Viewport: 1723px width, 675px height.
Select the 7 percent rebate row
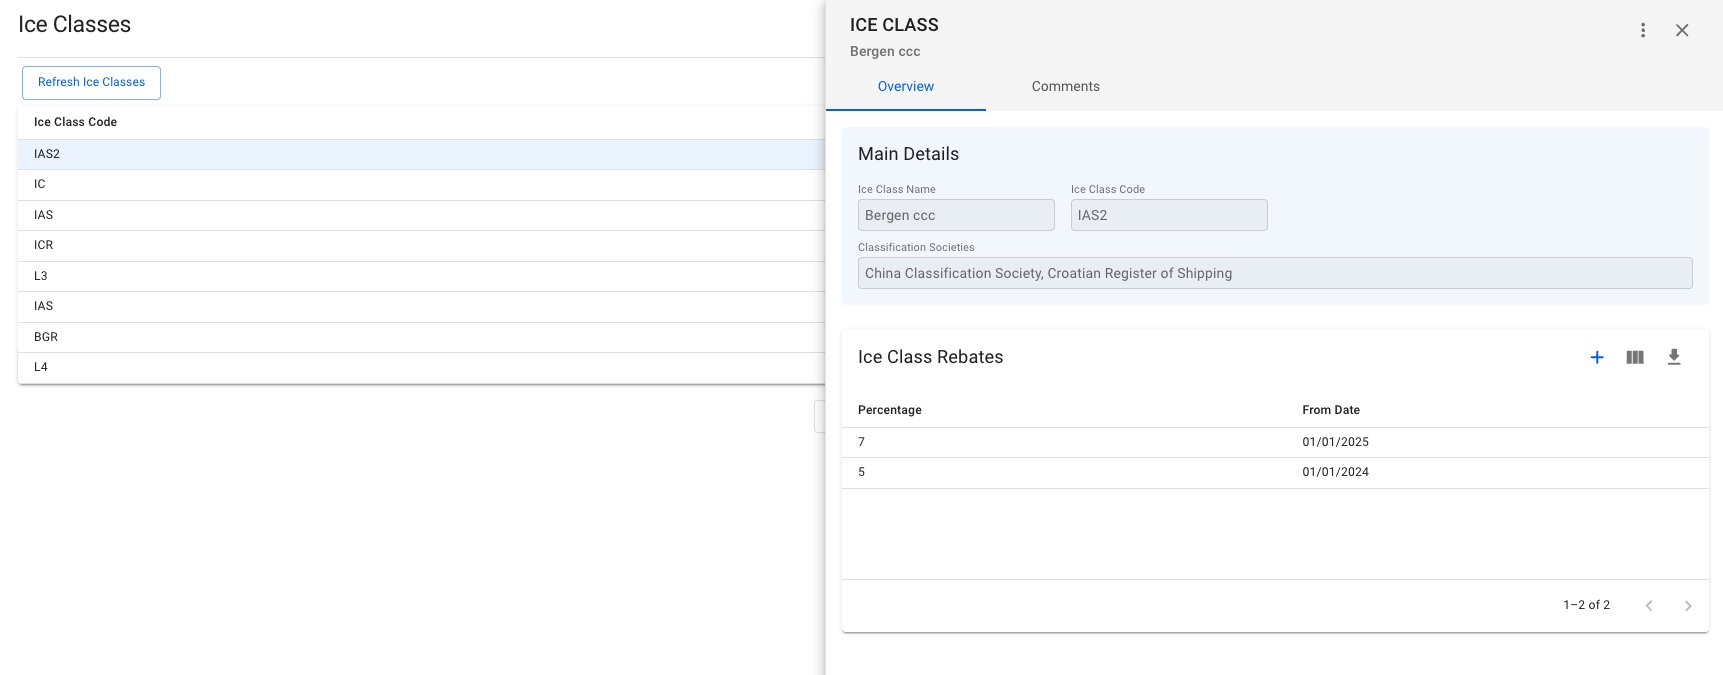click(1070, 443)
